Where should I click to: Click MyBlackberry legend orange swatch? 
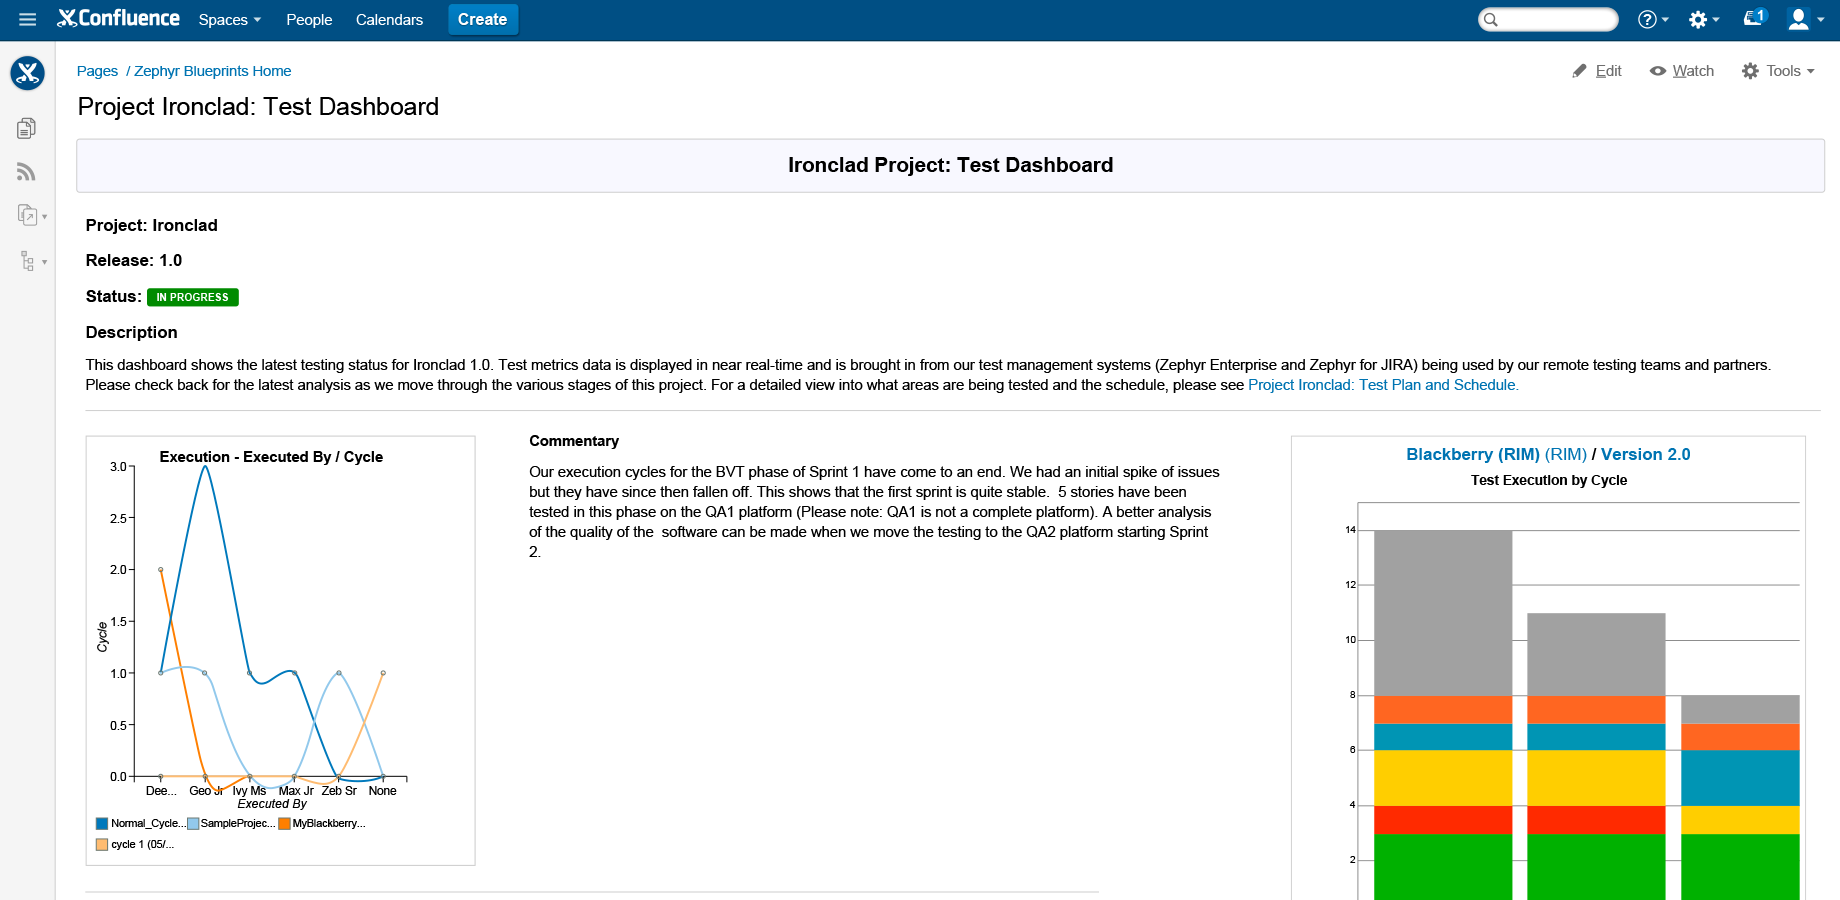pyautogui.click(x=284, y=824)
